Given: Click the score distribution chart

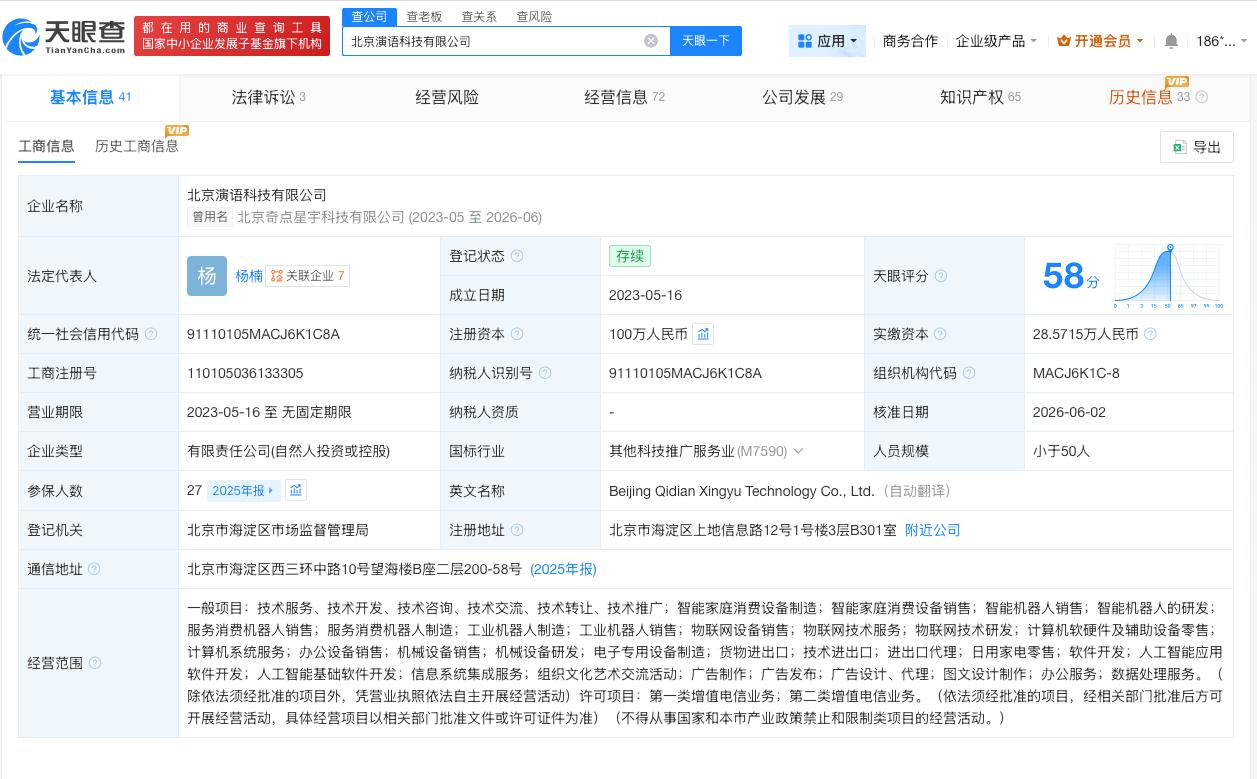Looking at the screenshot, I should pos(1168,276).
